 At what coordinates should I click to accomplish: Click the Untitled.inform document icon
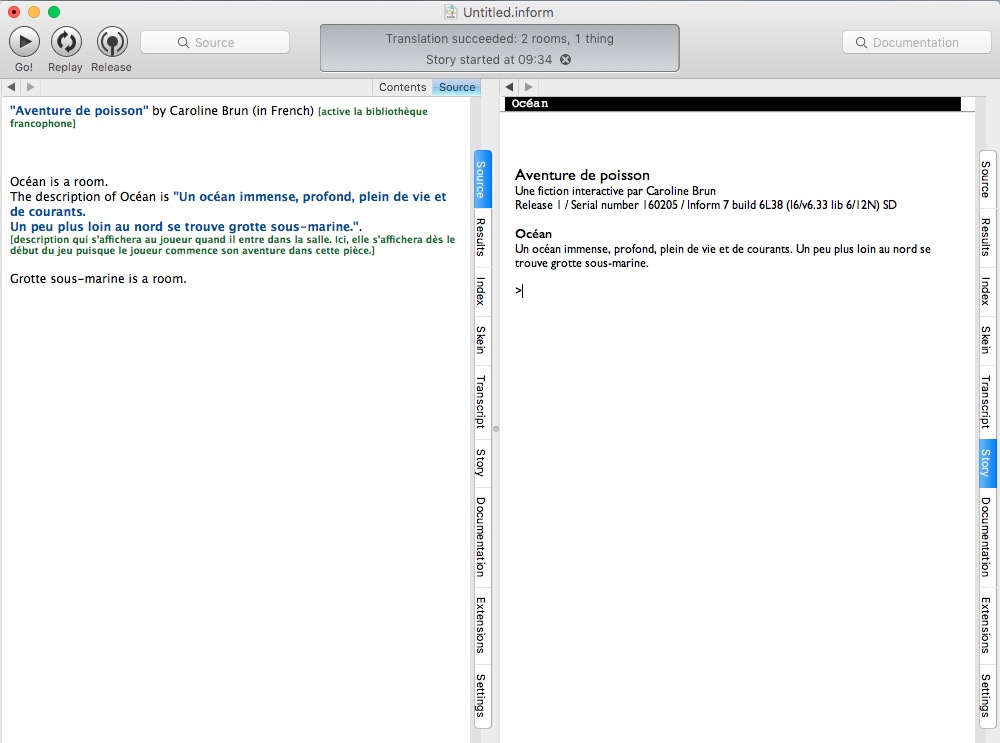[451, 12]
